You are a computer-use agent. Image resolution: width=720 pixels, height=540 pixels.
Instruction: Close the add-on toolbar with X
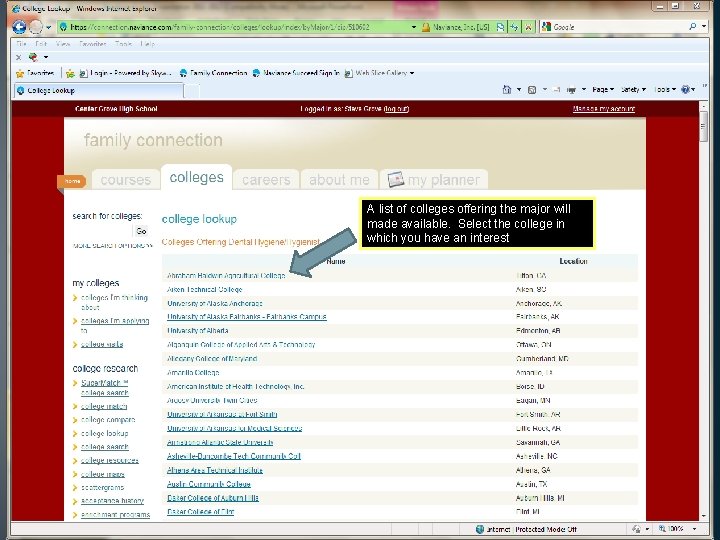[18, 57]
